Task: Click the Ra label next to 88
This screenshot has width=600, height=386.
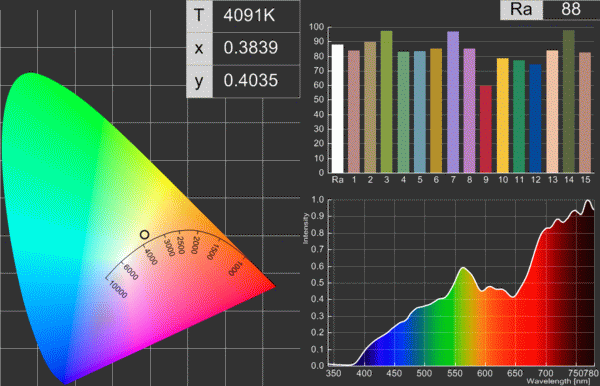Action: point(521,9)
